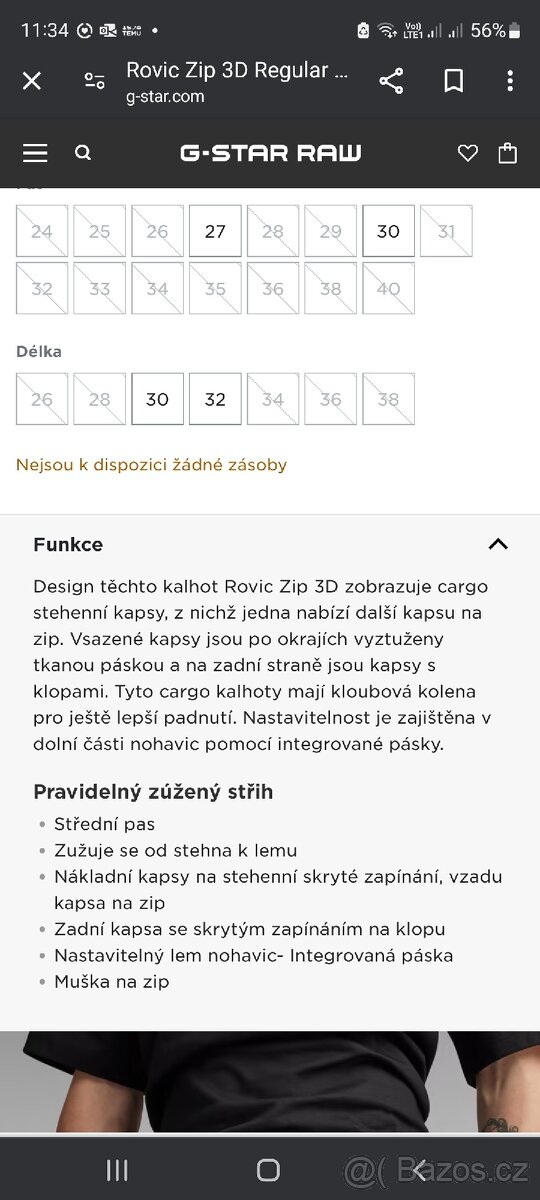Open the three-dot overflow menu
540x1200 pixels.
pyautogui.click(x=510, y=81)
